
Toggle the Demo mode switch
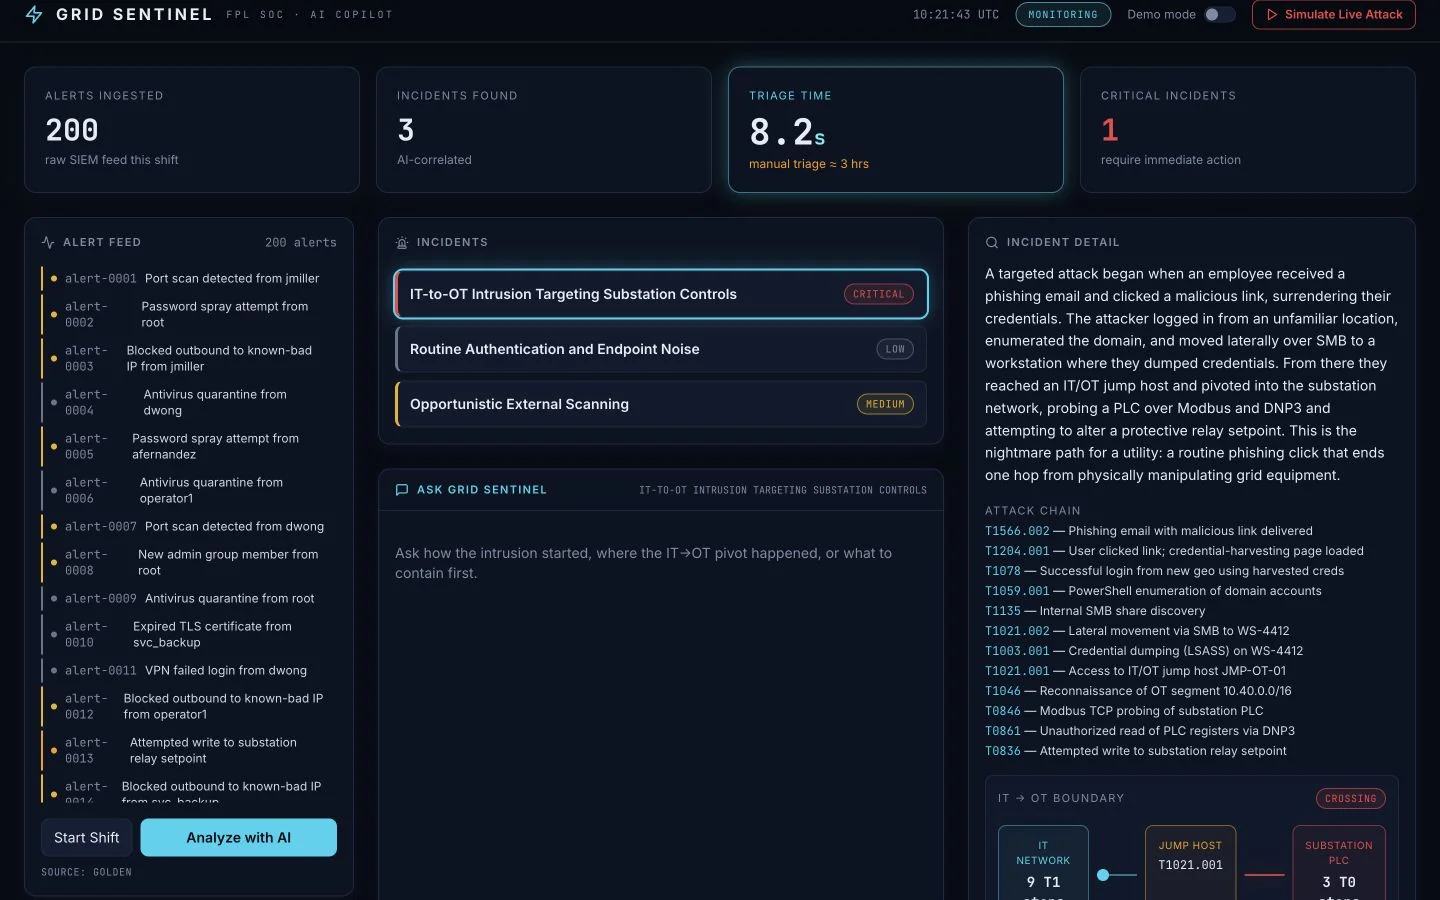click(1219, 14)
